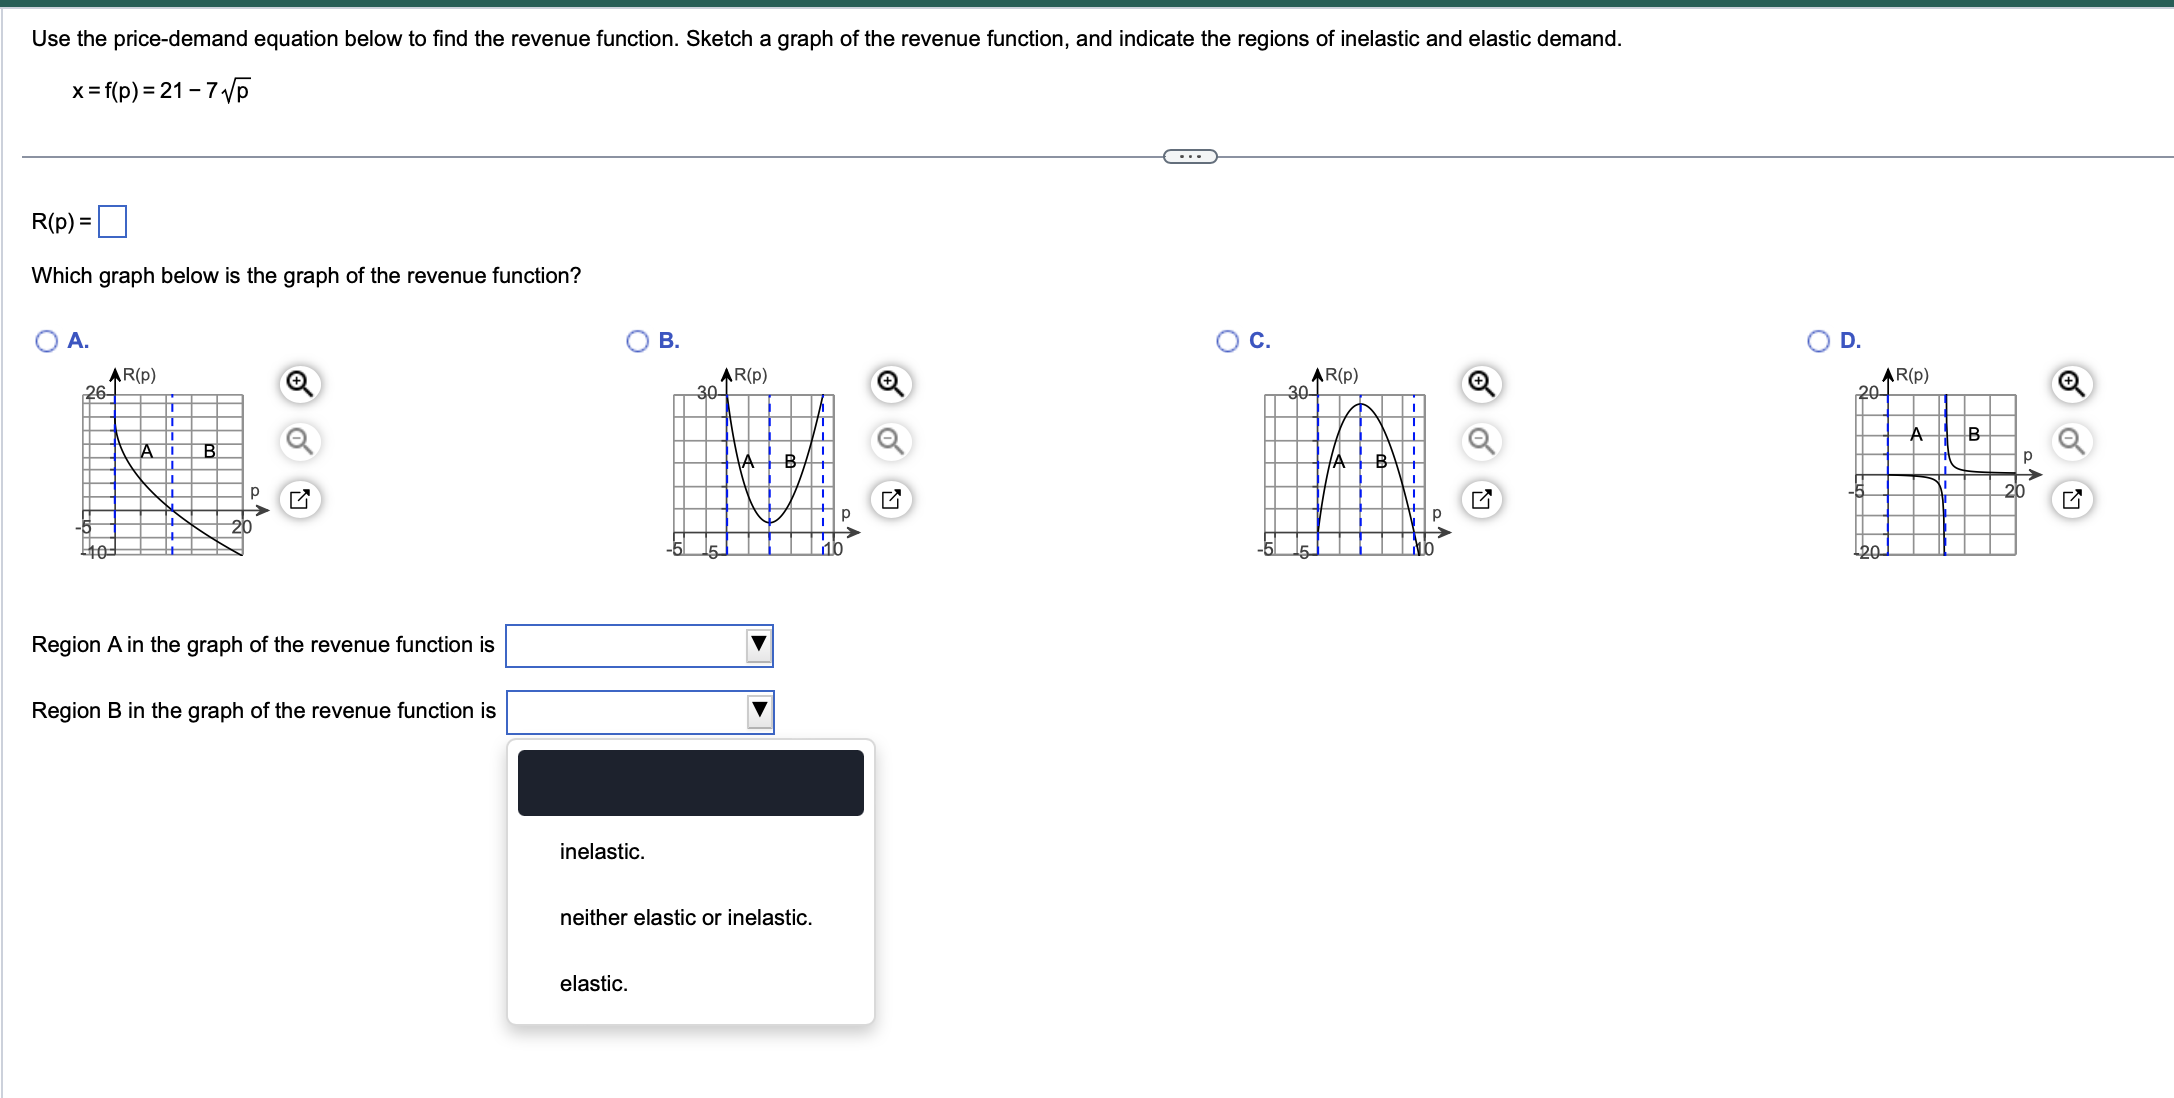Choose inelastic from the dropdown menu
Screen dimensions: 2174x1098
(601, 851)
